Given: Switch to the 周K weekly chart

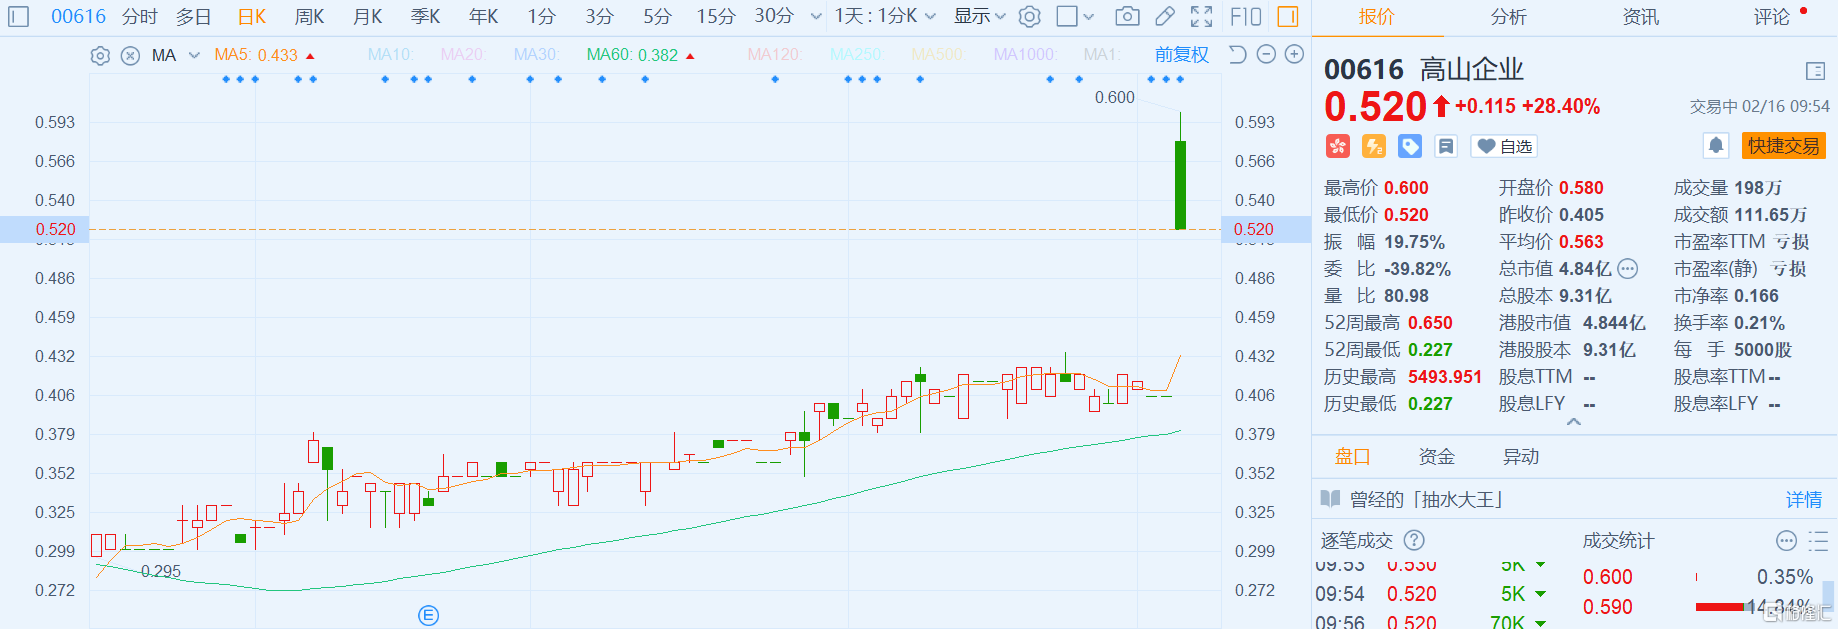Looking at the screenshot, I should point(309,17).
